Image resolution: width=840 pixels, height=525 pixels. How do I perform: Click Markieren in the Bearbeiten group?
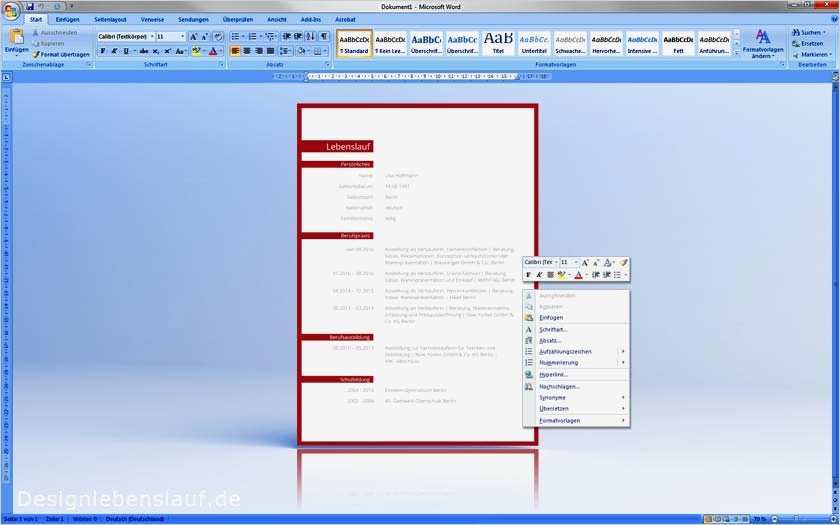coord(813,55)
